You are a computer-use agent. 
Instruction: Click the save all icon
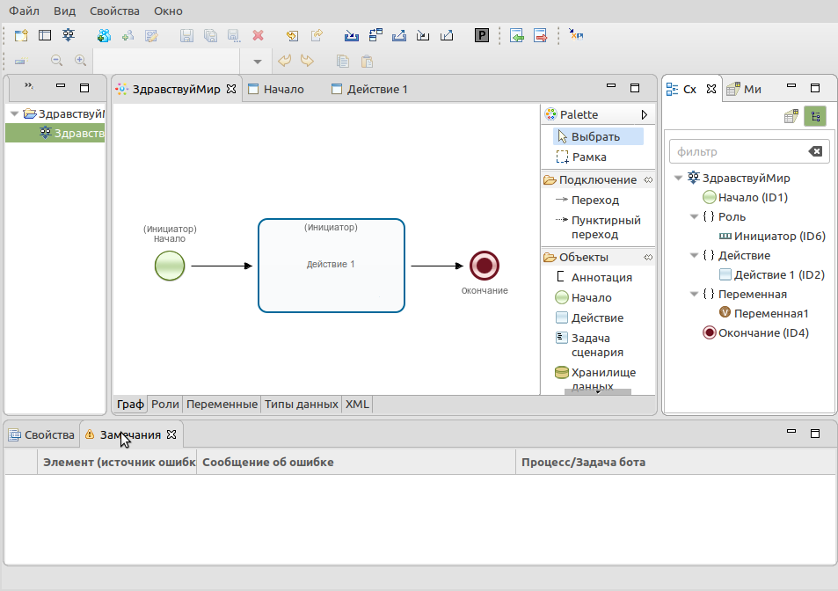[x=211, y=36]
